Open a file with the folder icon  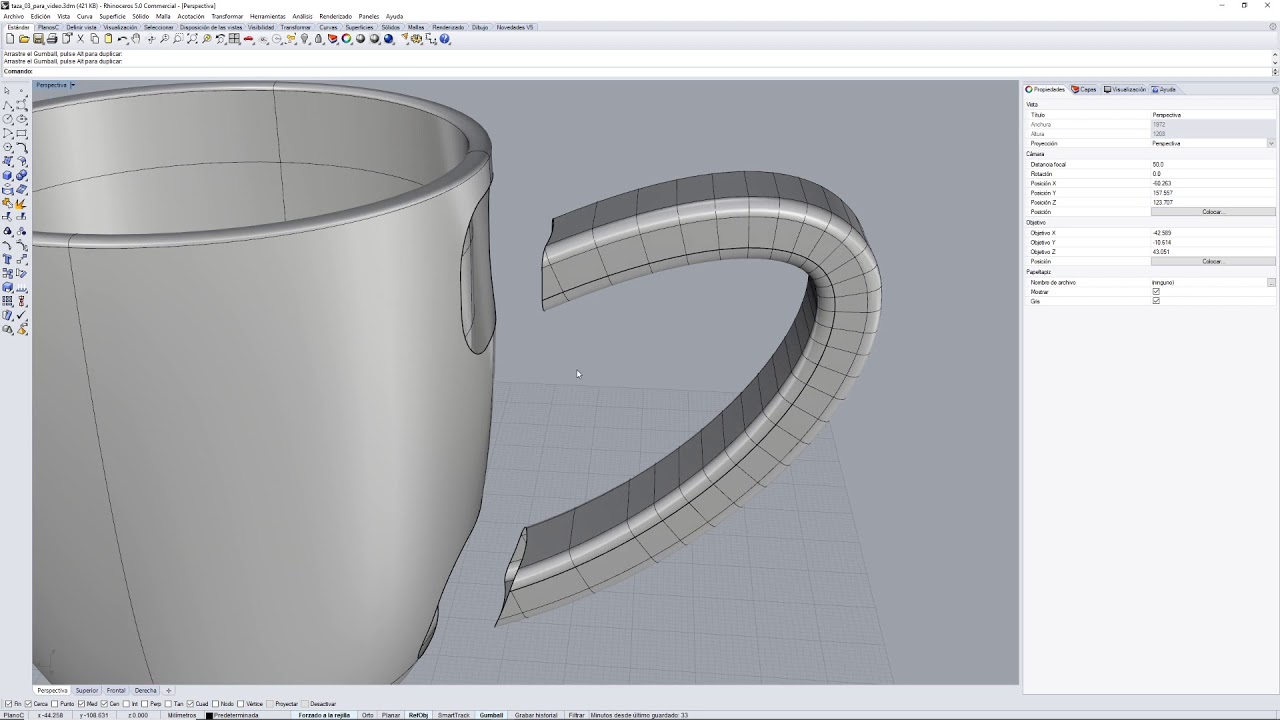point(24,39)
